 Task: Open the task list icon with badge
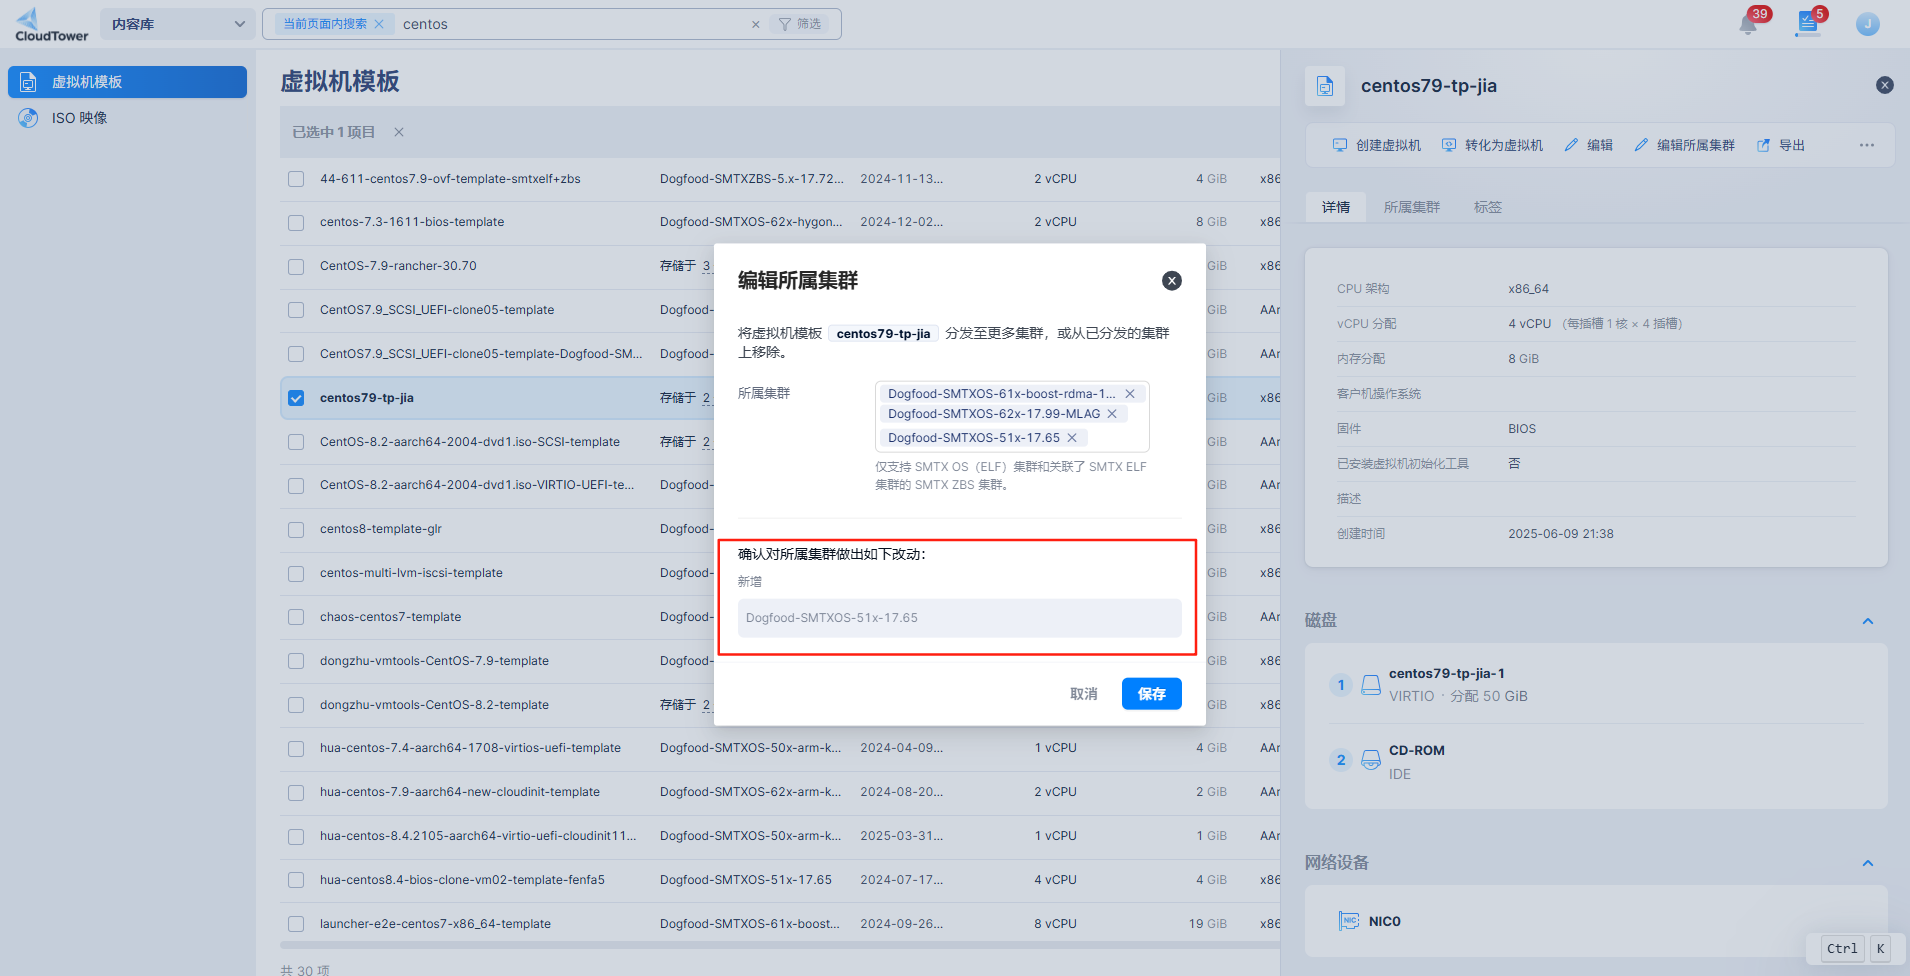pos(1807,24)
